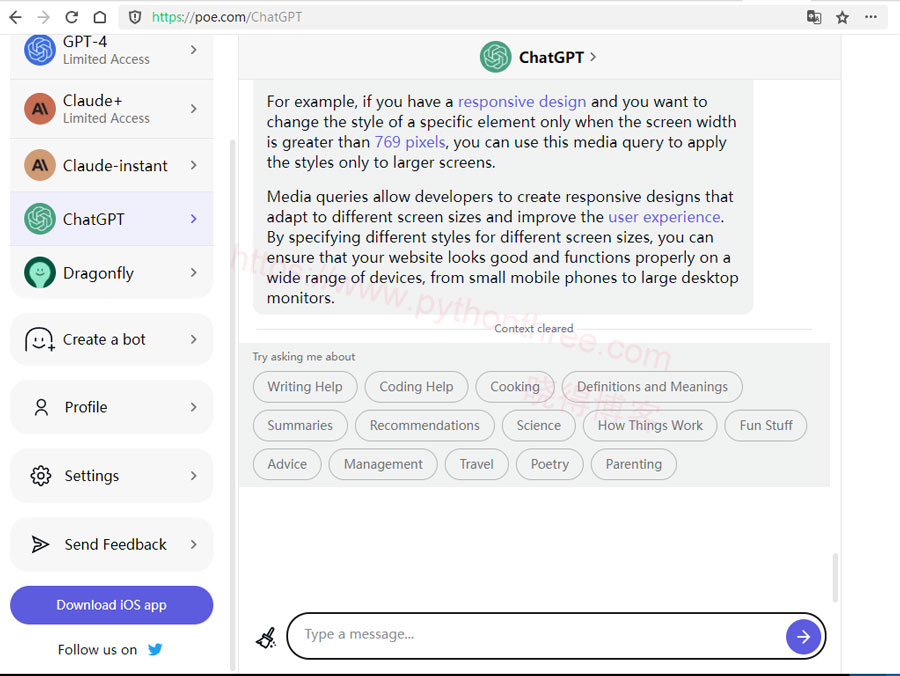Select the Claude+ bot entry

click(x=112, y=108)
